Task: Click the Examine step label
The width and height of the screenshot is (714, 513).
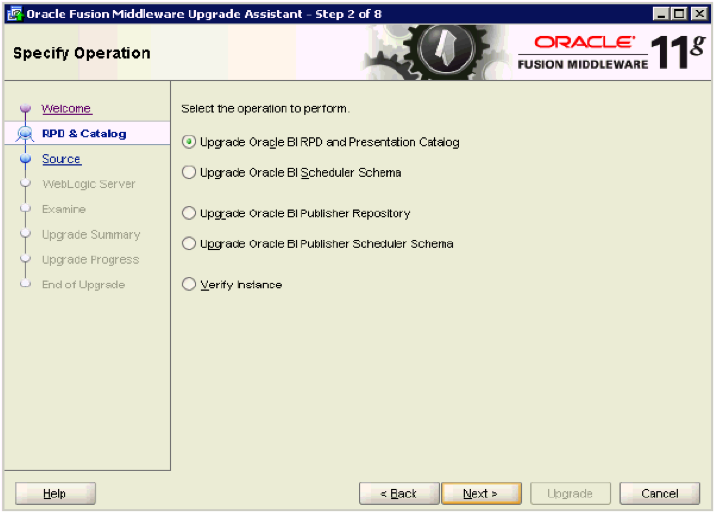Action: tap(64, 209)
